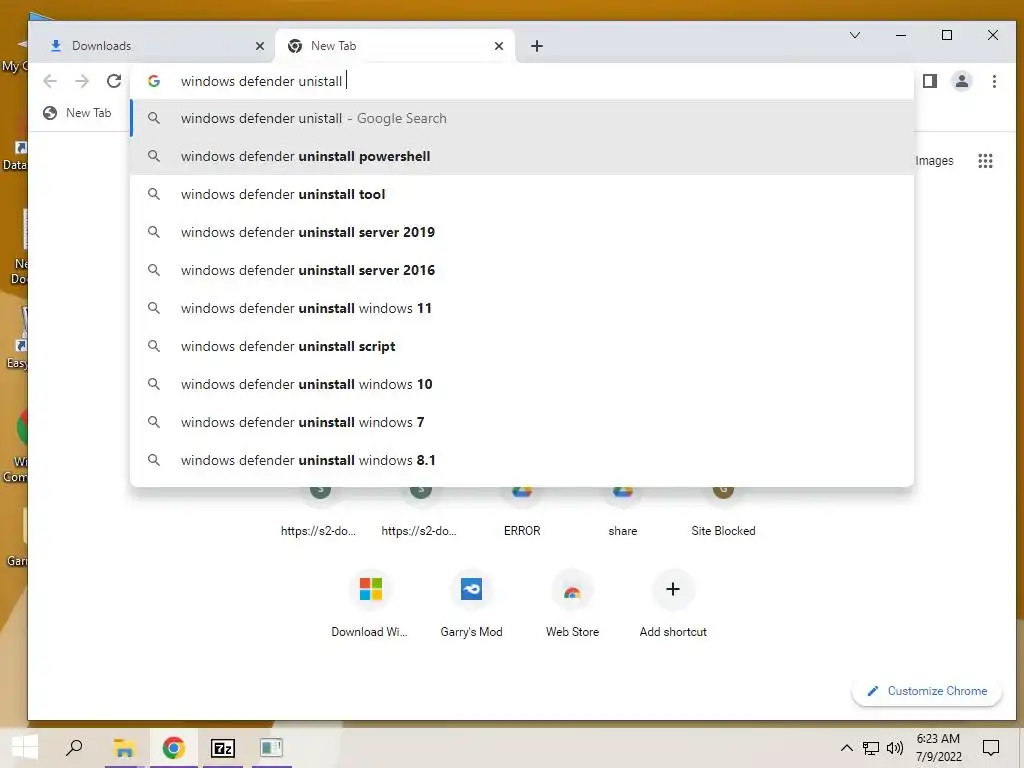Open the 'share' shortcut tile
Screen dimensions: 1024x768
(x=622, y=511)
